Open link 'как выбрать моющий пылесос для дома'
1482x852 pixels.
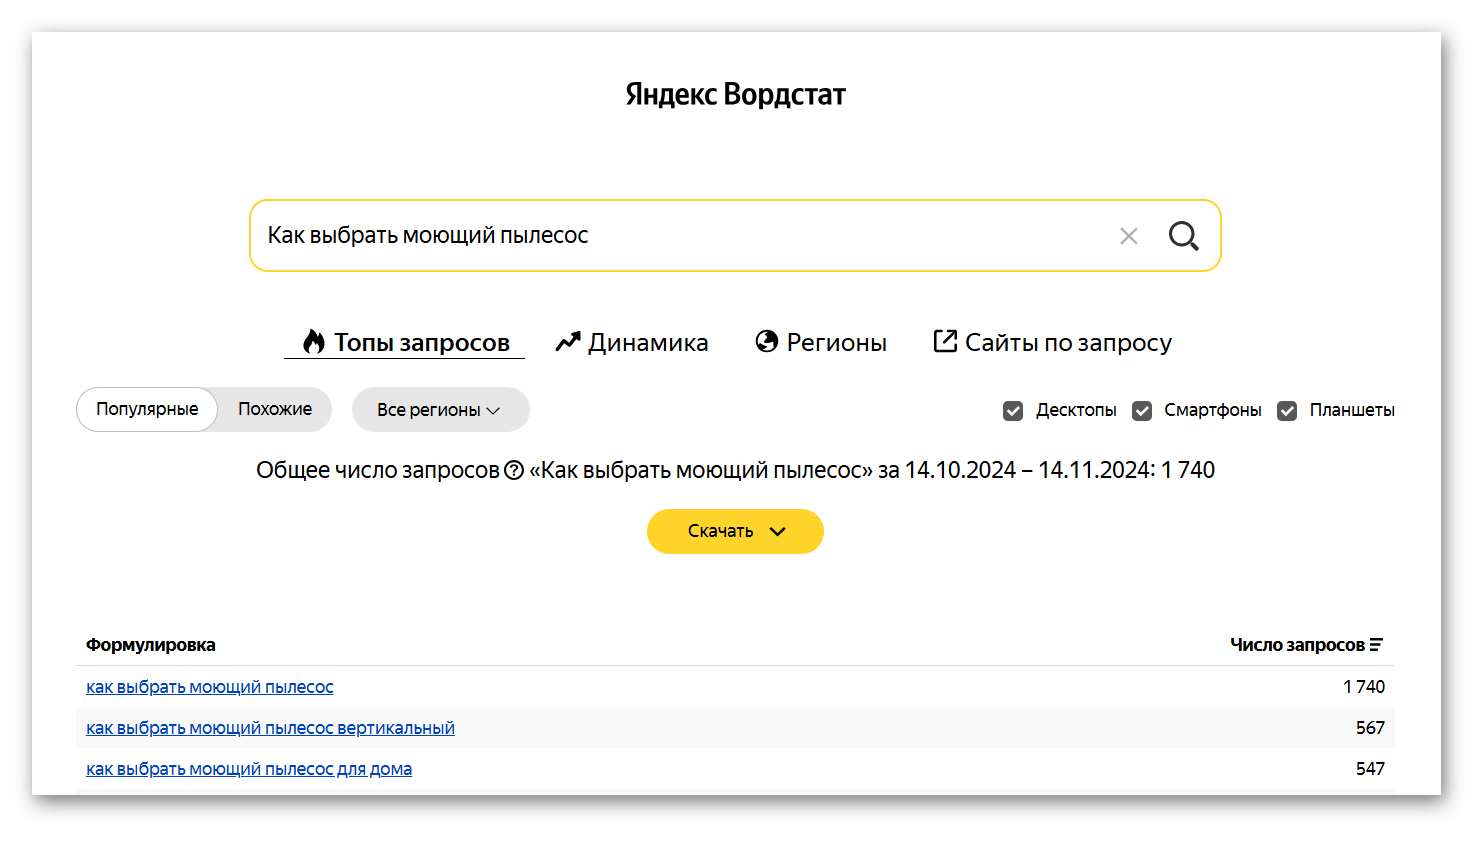click(249, 769)
